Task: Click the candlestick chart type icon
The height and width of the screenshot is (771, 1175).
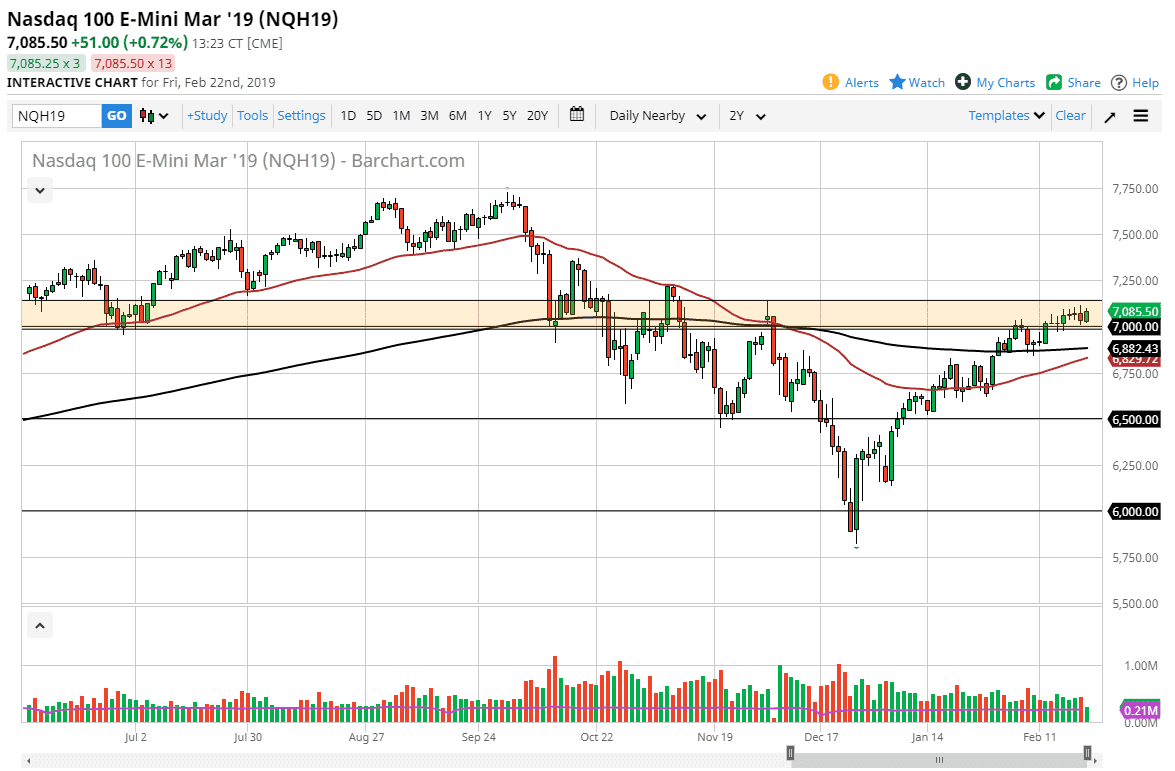Action: pos(148,115)
